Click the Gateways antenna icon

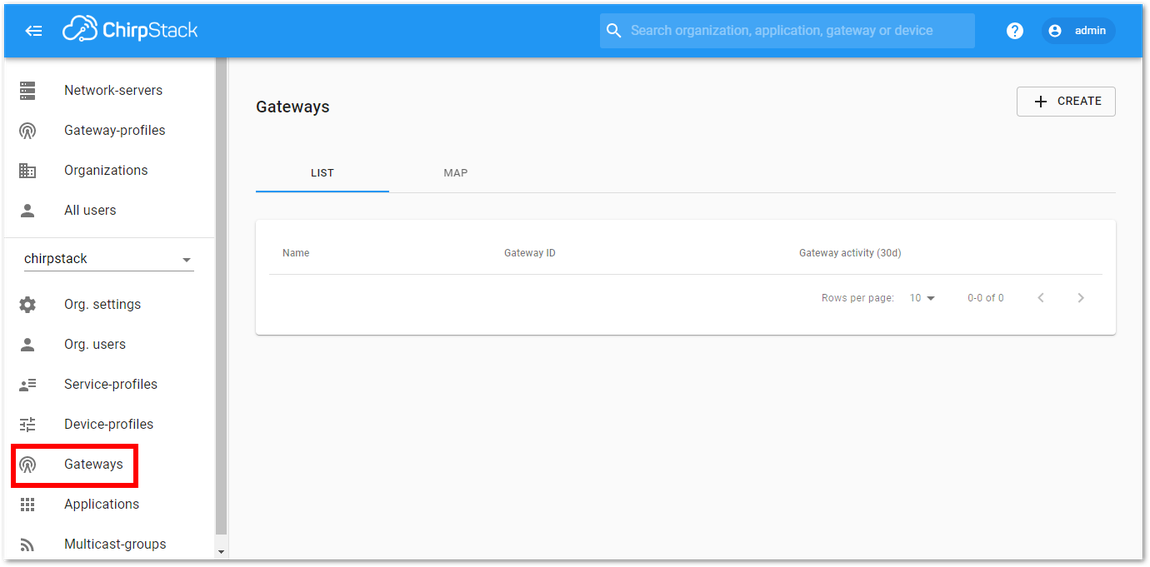click(x=27, y=464)
